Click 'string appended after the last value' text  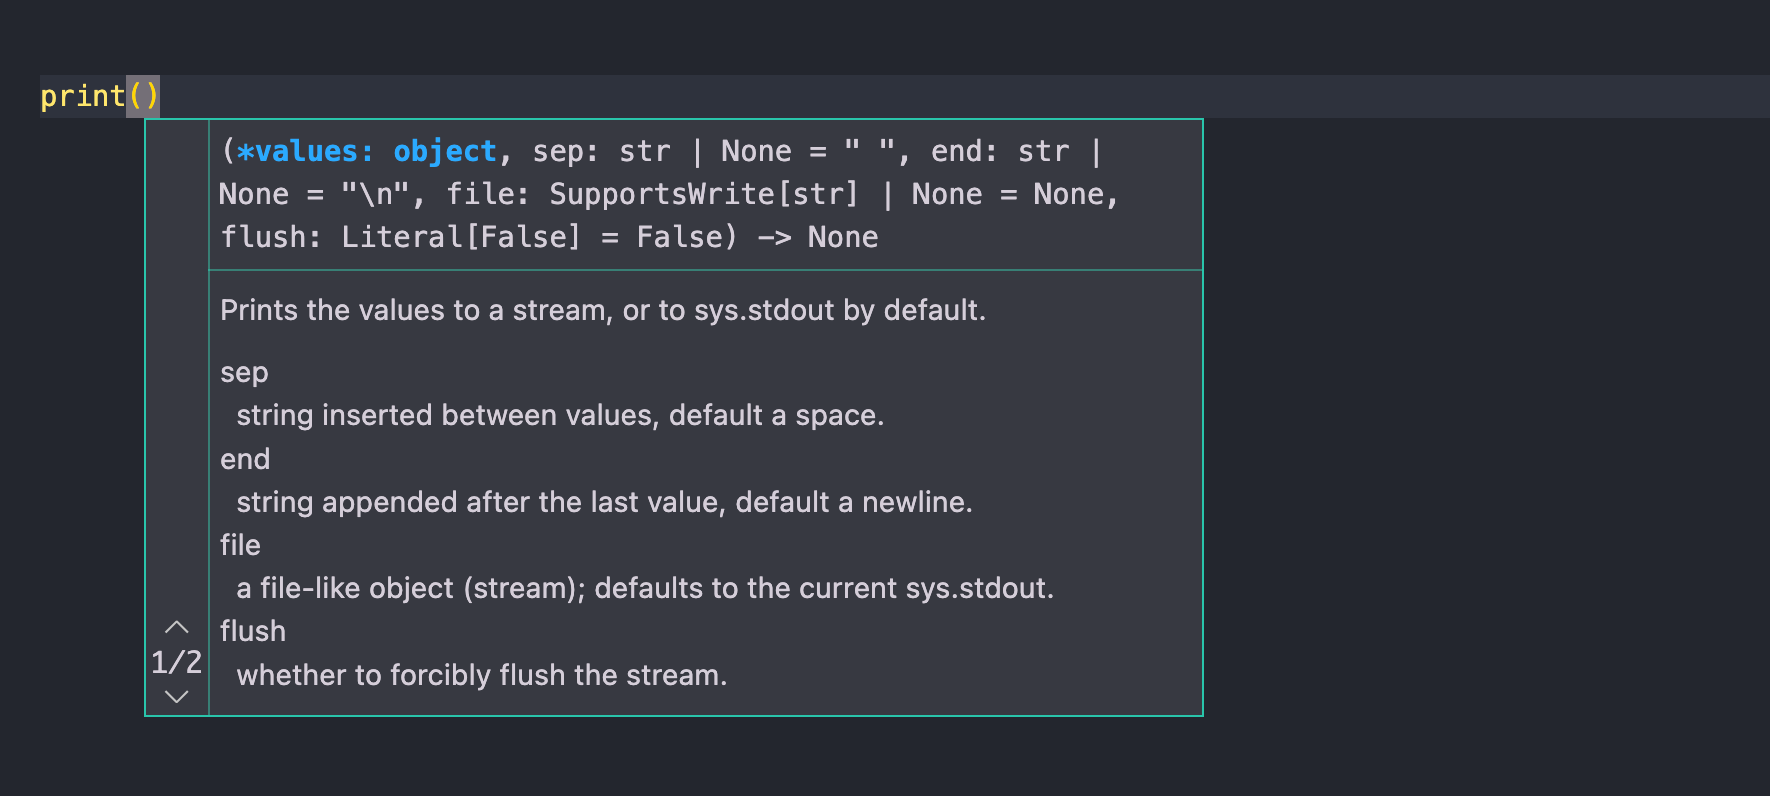pos(604,502)
